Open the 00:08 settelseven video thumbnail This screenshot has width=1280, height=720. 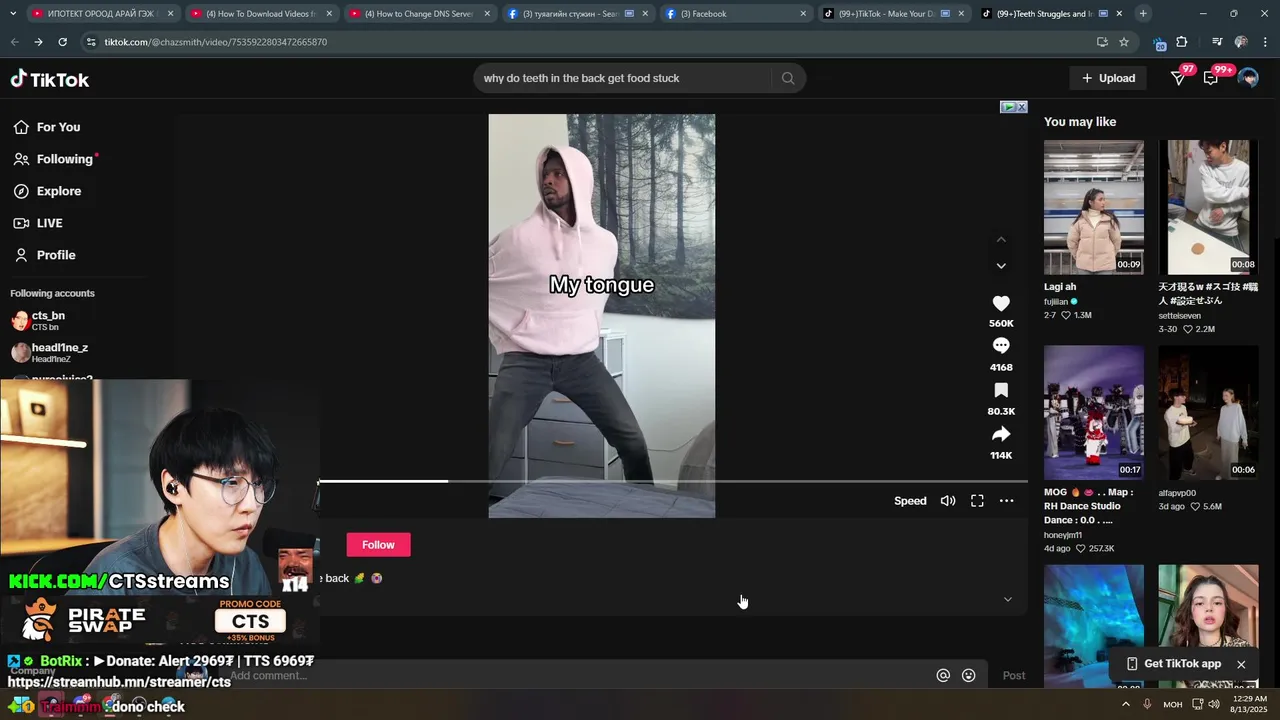[1208, 207]
